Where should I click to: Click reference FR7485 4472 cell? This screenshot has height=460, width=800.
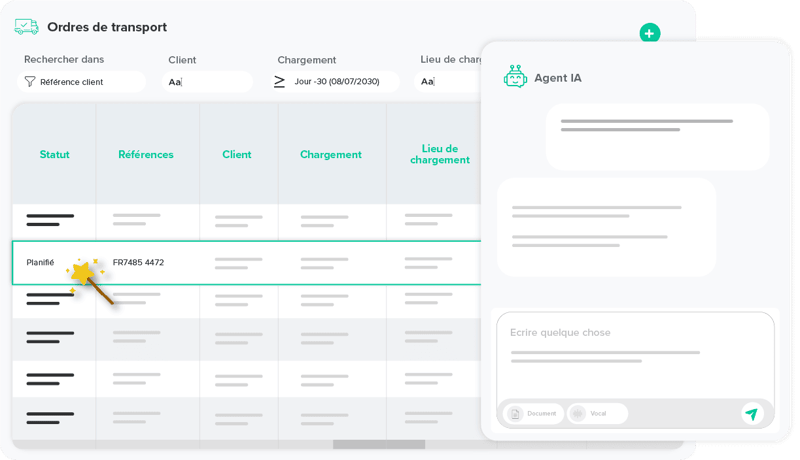(138, 262)
